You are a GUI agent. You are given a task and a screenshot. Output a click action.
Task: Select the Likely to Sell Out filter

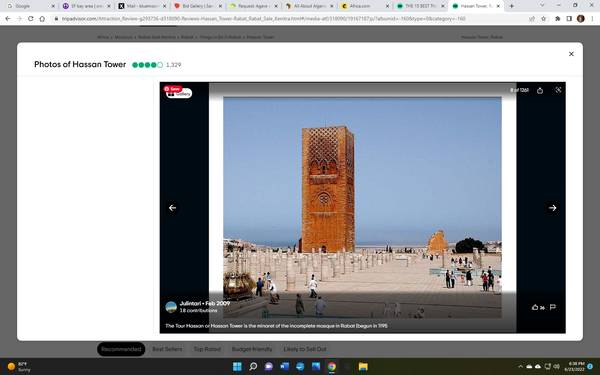pyautogui.click(x=305, y=349)
